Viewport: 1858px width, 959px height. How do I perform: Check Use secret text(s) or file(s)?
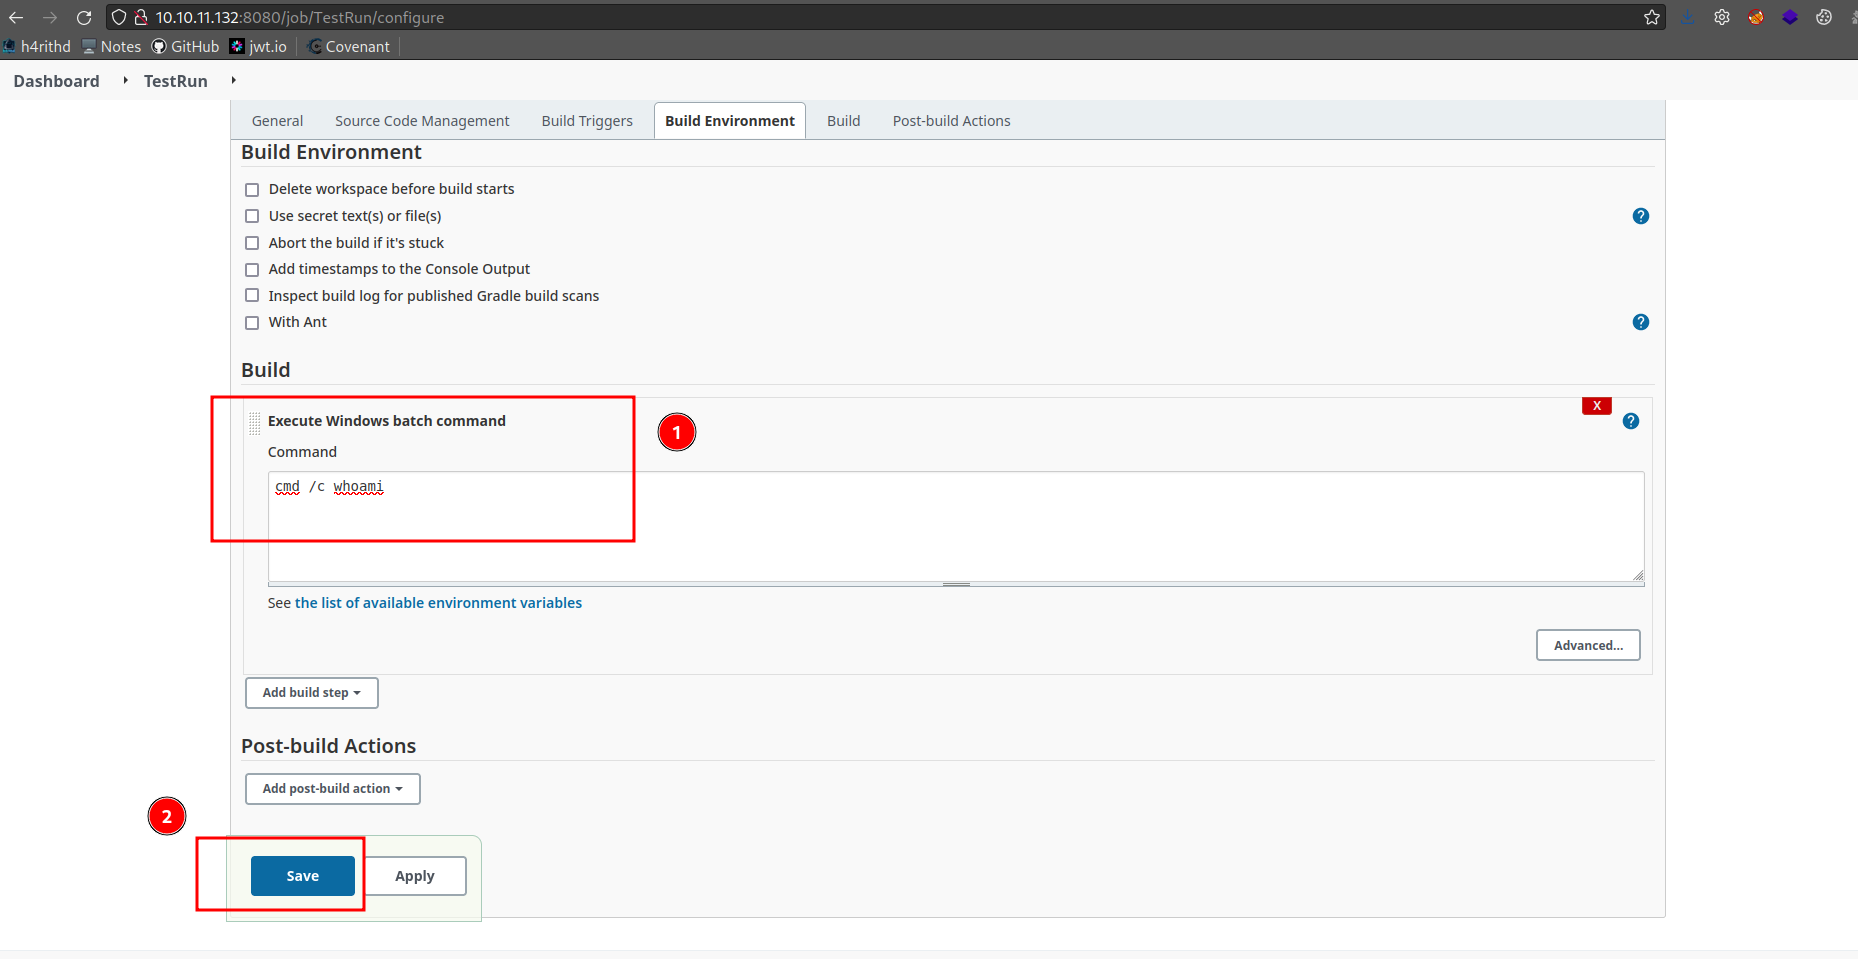252,216
